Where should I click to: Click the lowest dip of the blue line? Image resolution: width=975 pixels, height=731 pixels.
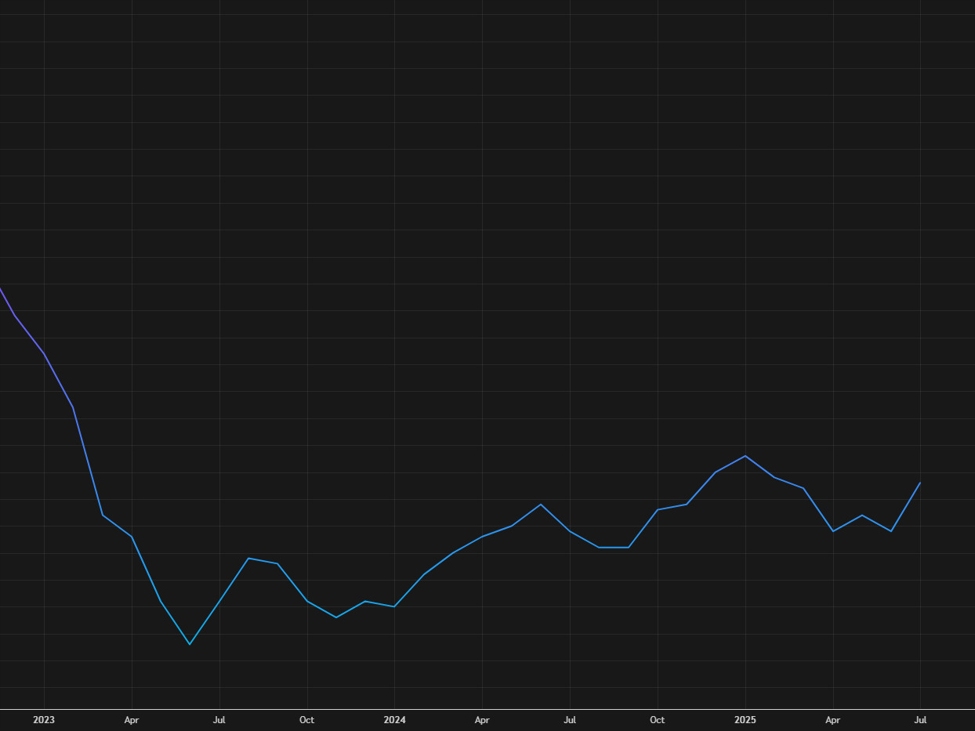(x=190, y=643)
